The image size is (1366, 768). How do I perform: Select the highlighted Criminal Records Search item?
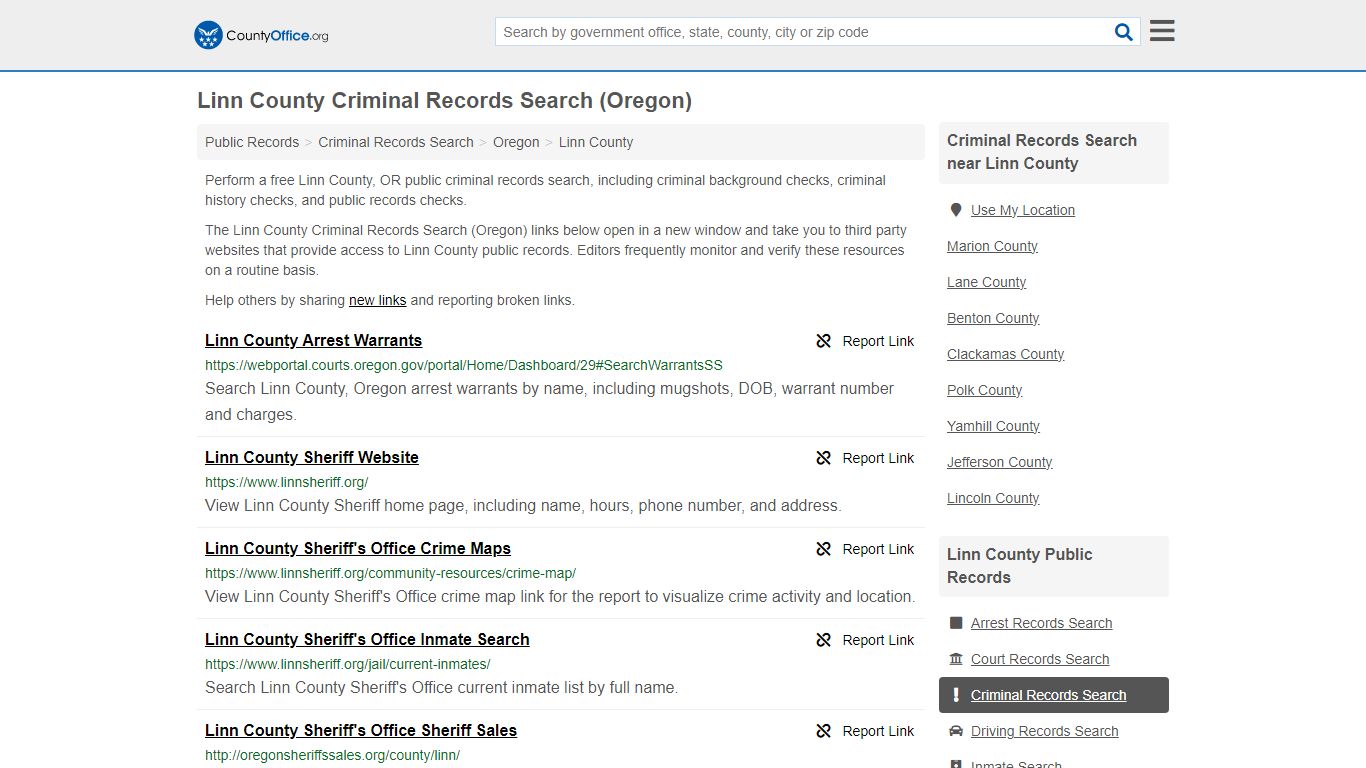click(1054, 695)
